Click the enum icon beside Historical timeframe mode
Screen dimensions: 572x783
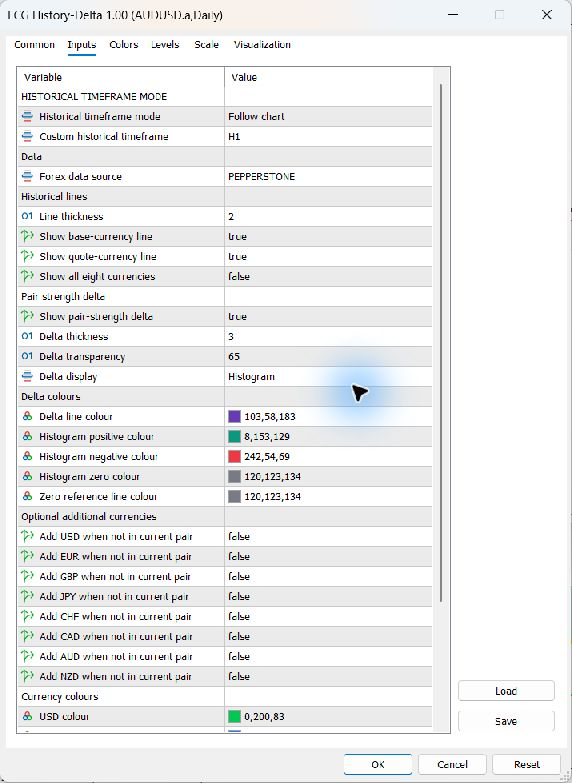tap(27, 116)
